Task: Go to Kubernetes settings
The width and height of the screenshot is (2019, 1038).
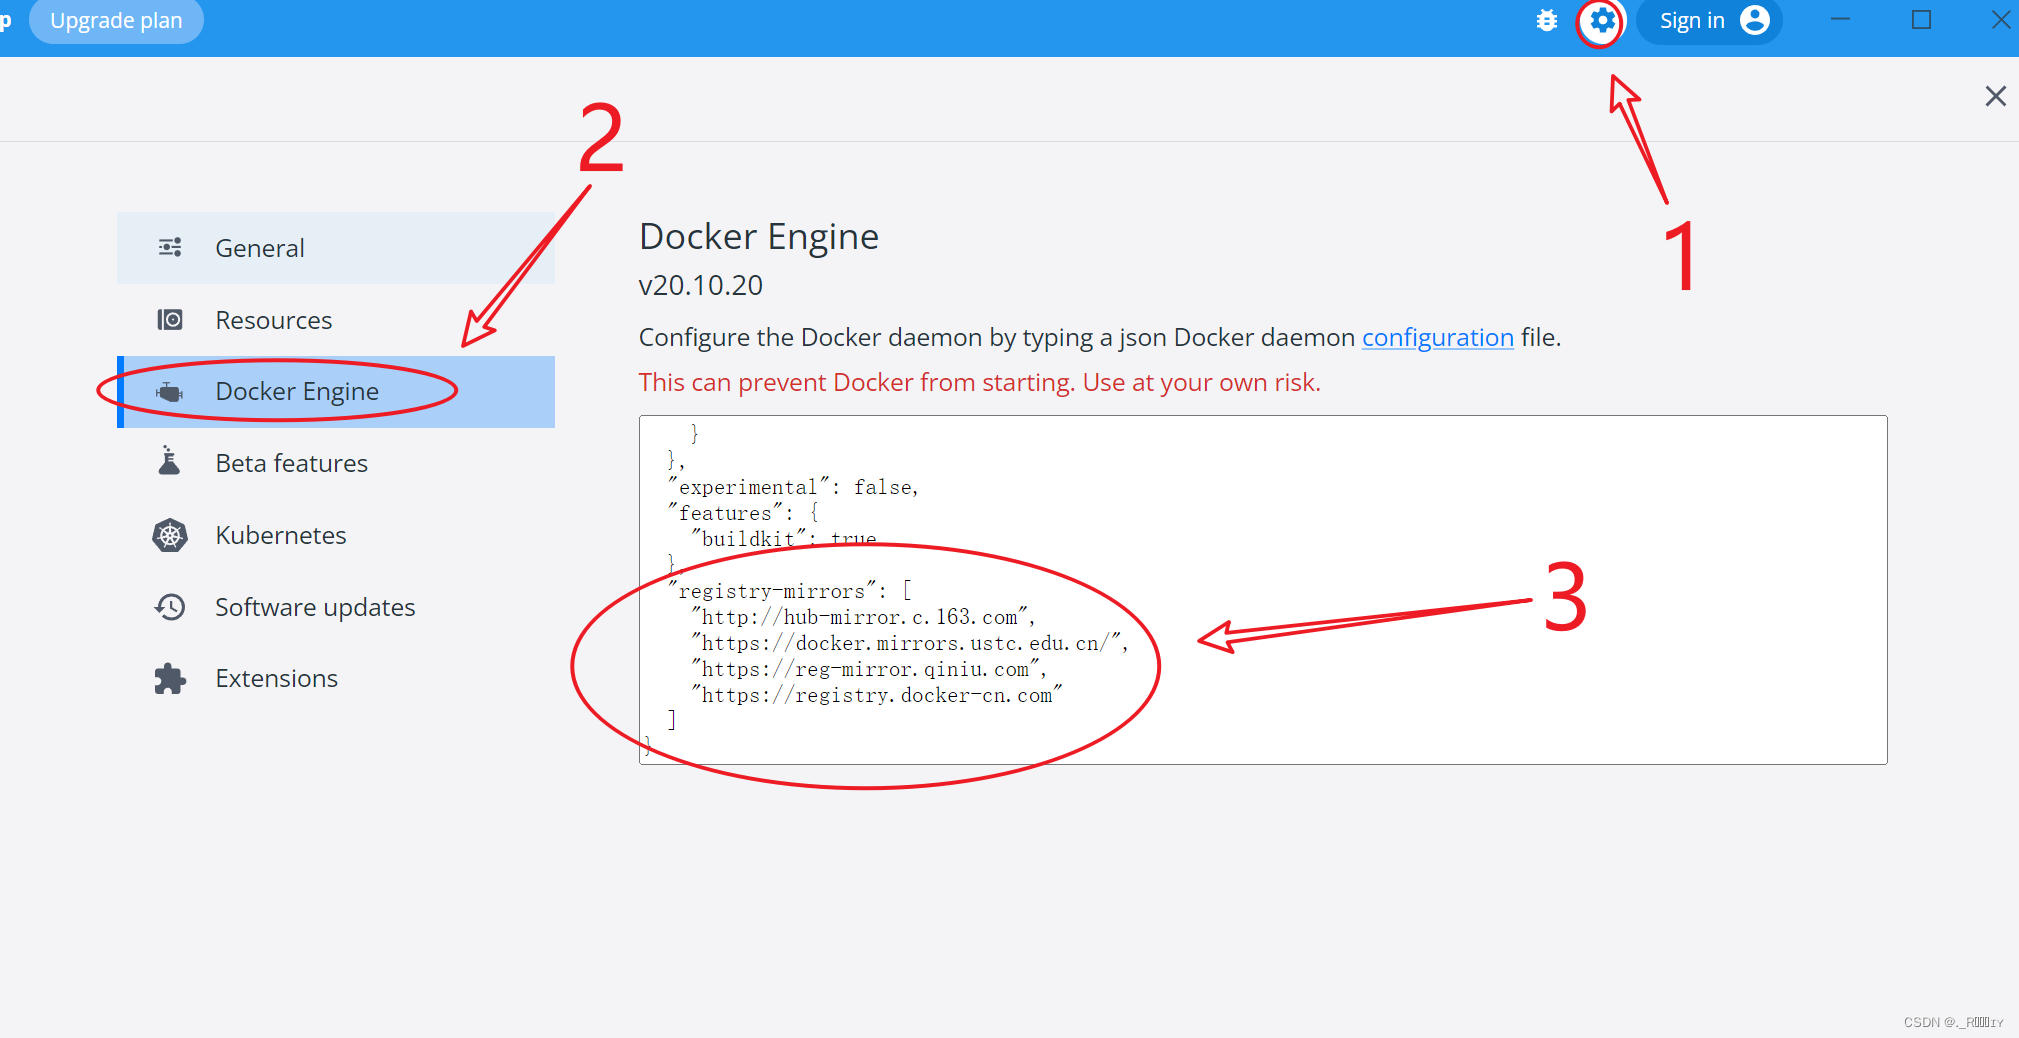Action: coord(336,535)
